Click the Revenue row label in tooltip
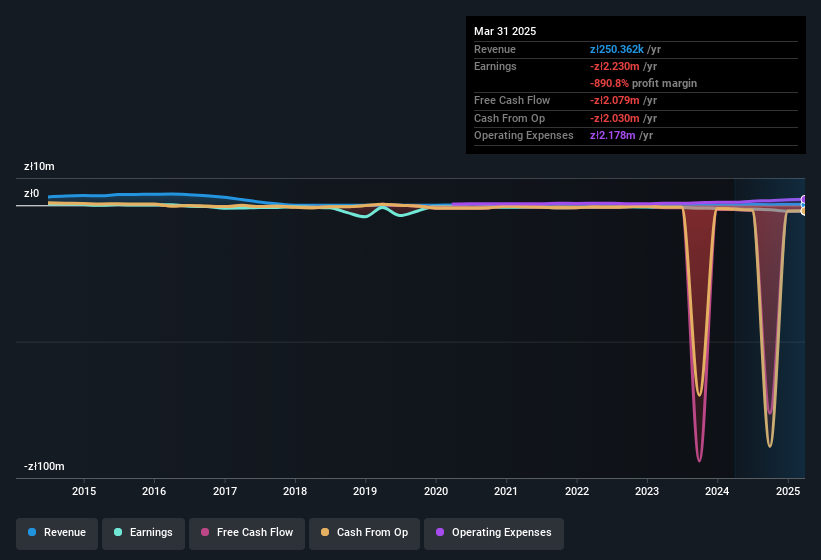 tap(495, 49)
